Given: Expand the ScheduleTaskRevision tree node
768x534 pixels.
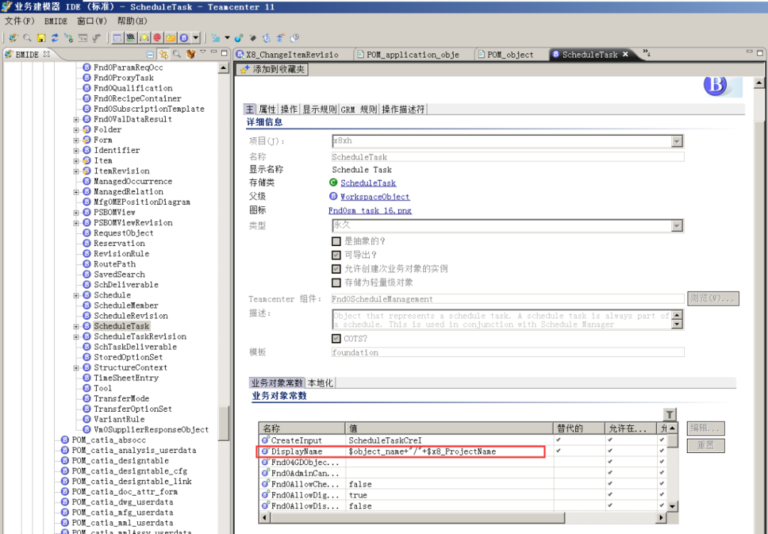Looking at the screenshot, I should pos(76,337).
